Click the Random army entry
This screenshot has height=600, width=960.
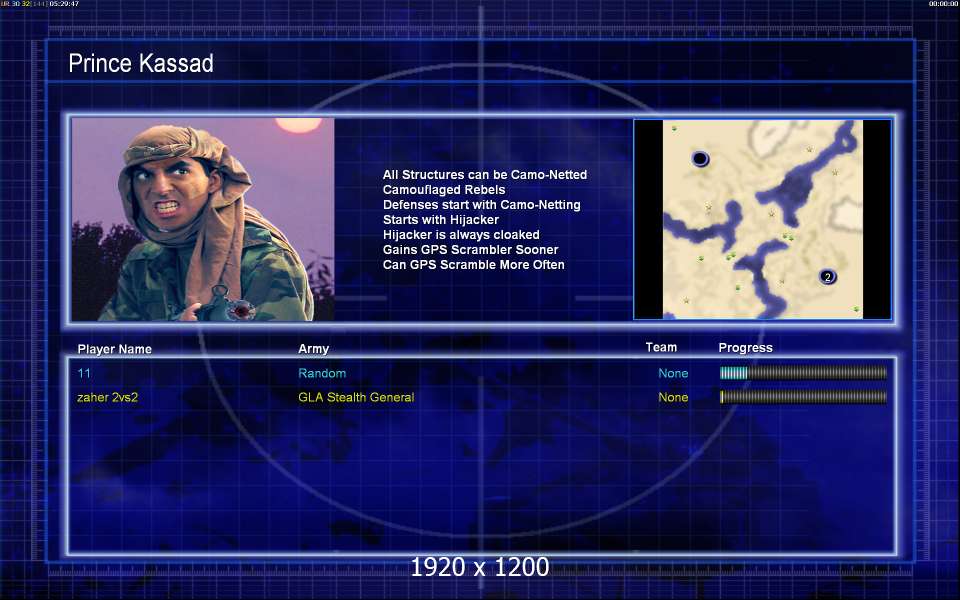322,373
